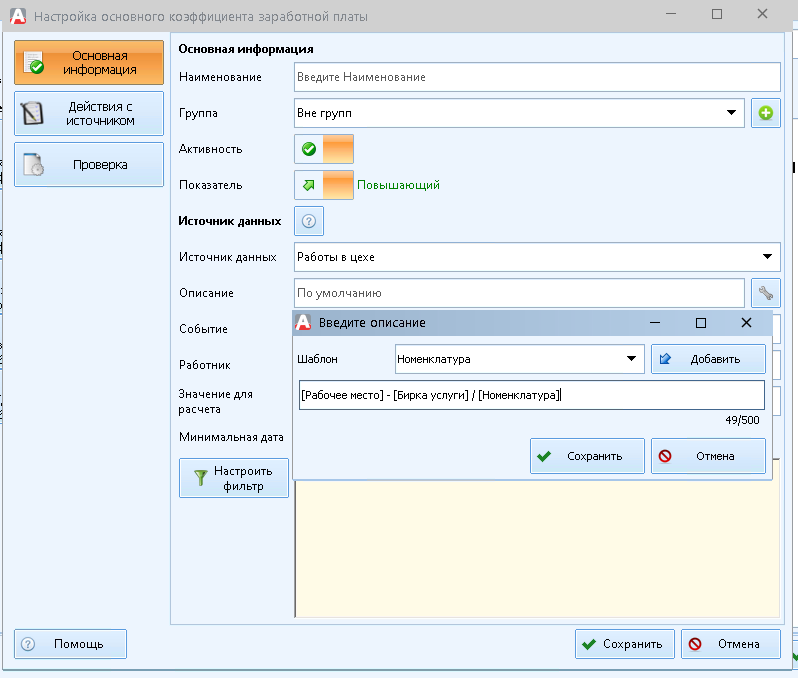The height and width of the screenshot is (678, 798).
Task: Click the wrench icon next to Описание
Action: click(765, 293)
